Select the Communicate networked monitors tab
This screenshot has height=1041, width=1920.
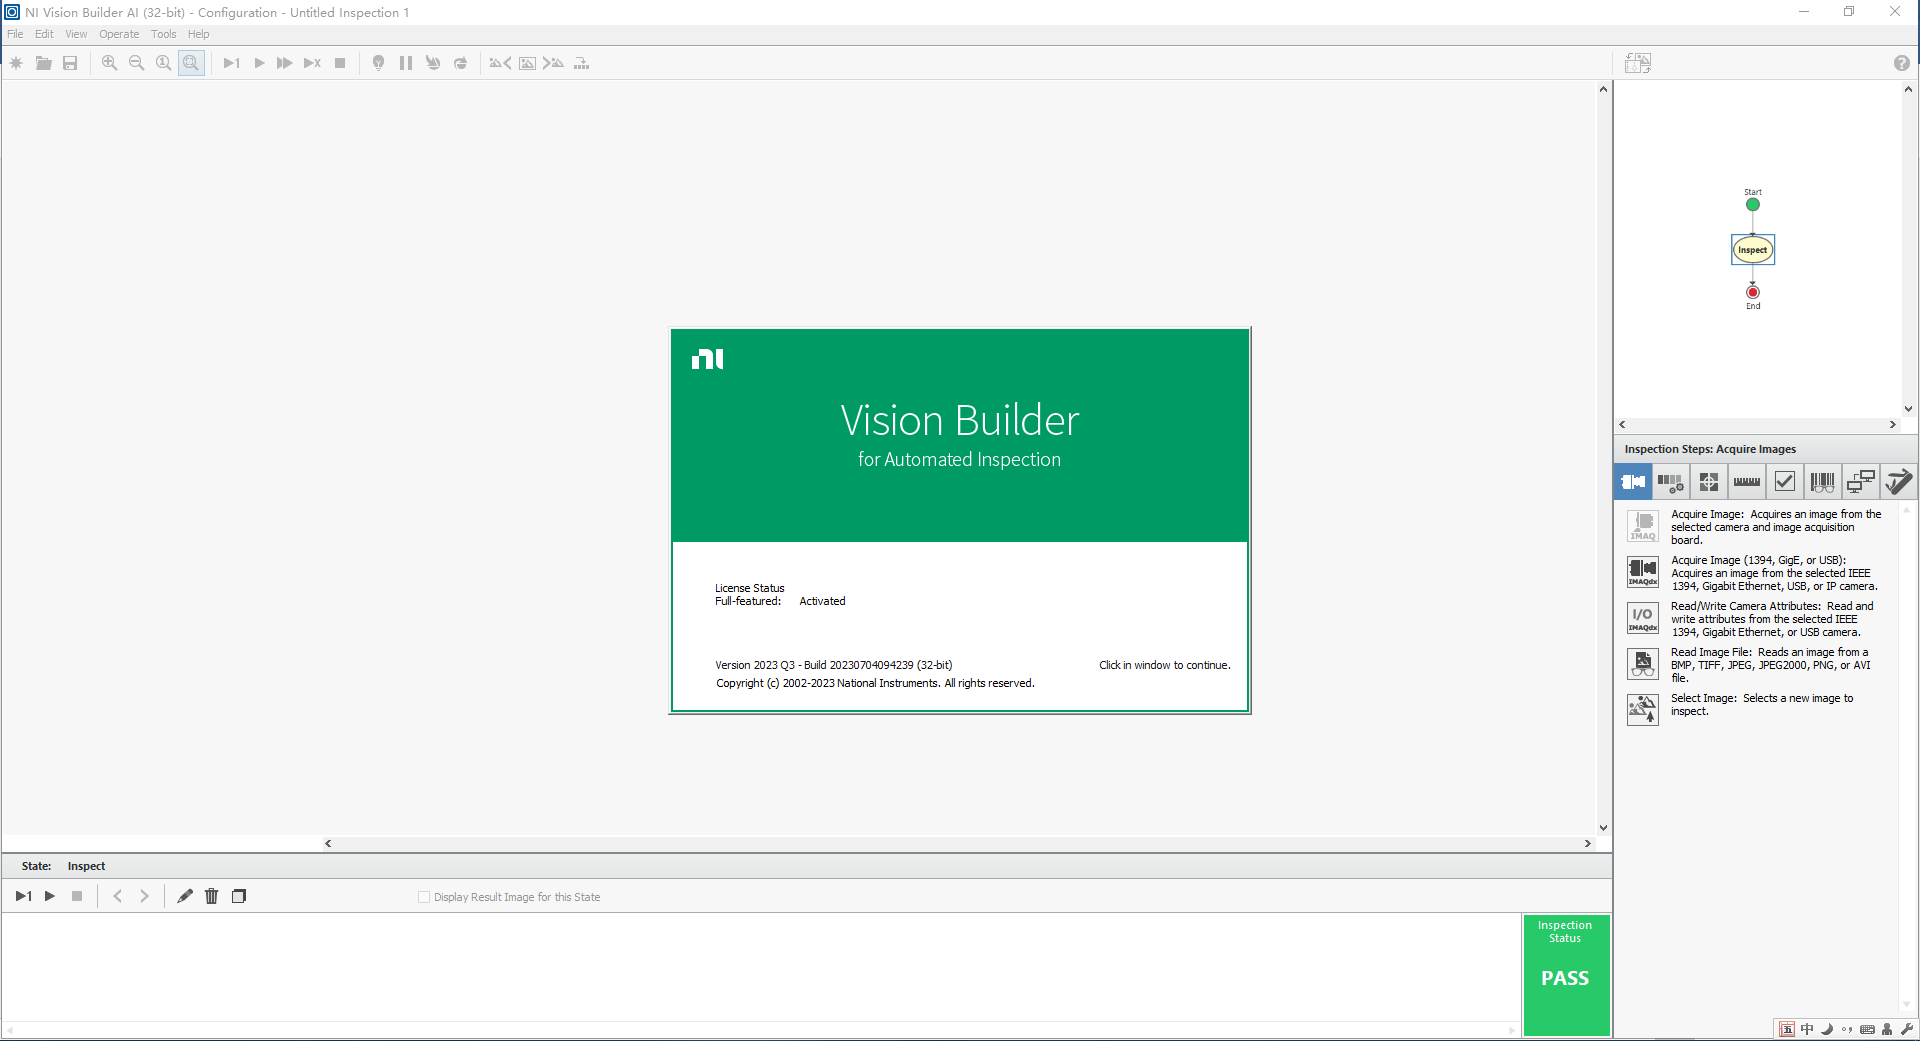click(1861, 482)
